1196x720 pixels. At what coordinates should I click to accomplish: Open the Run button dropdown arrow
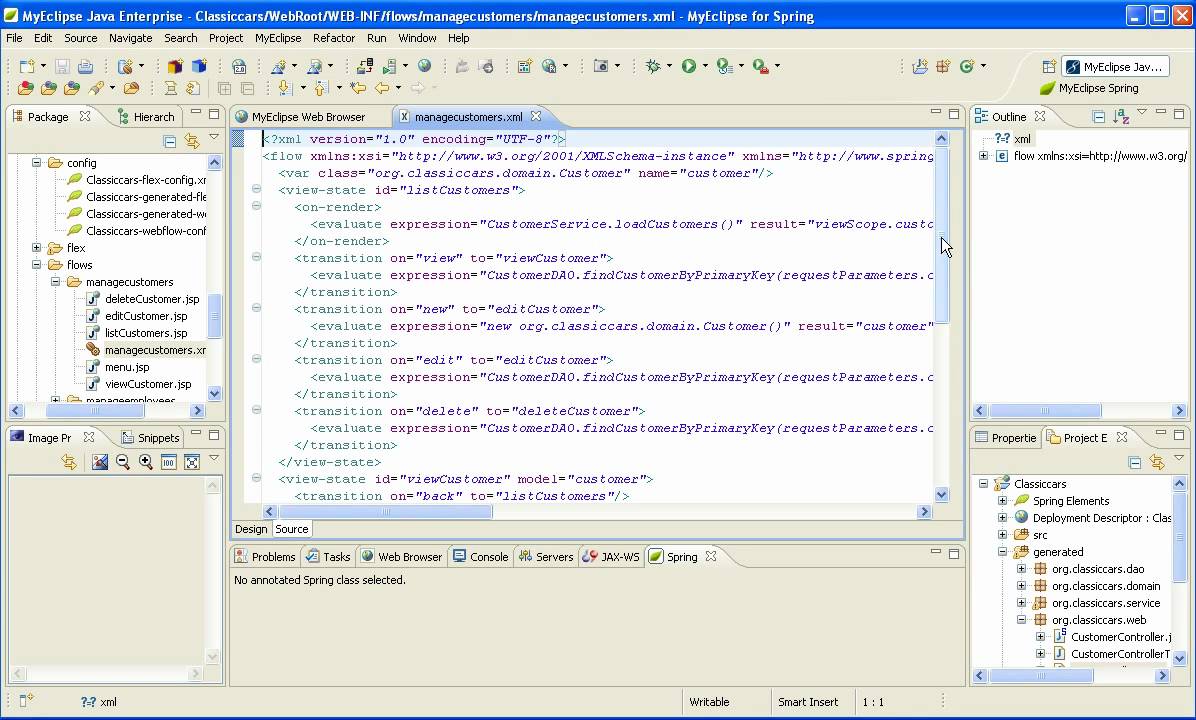tap(705, 66)
